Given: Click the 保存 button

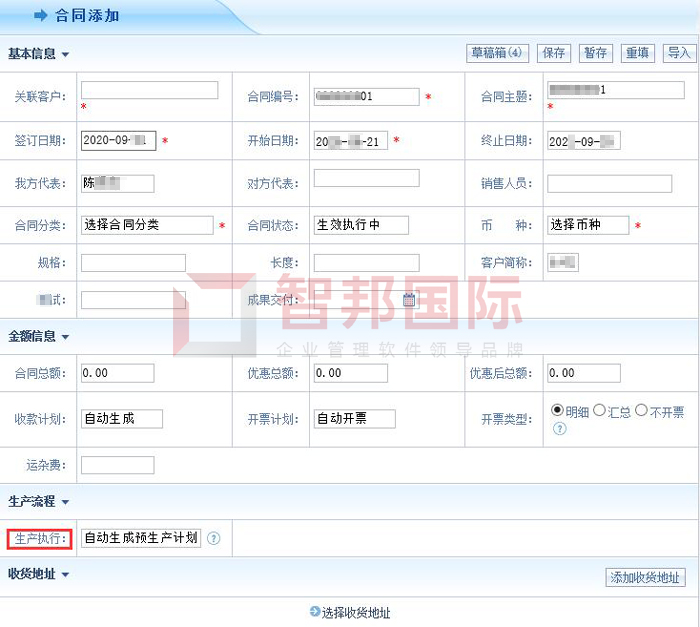Looking at the screenshot, I should (554, 53).
